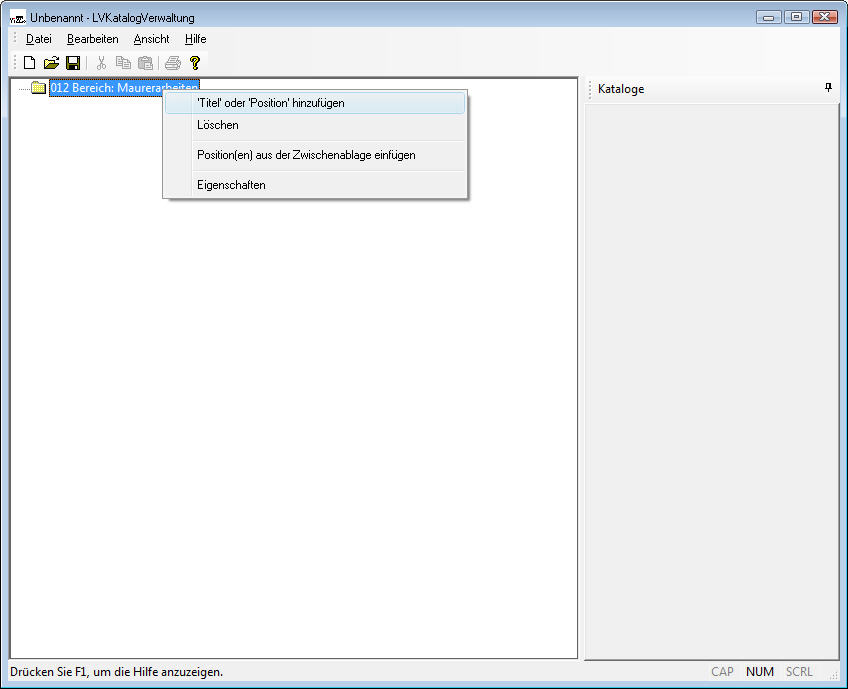
Task: Click the yellow question mark Help icon
Action: [x=195, y=63]
